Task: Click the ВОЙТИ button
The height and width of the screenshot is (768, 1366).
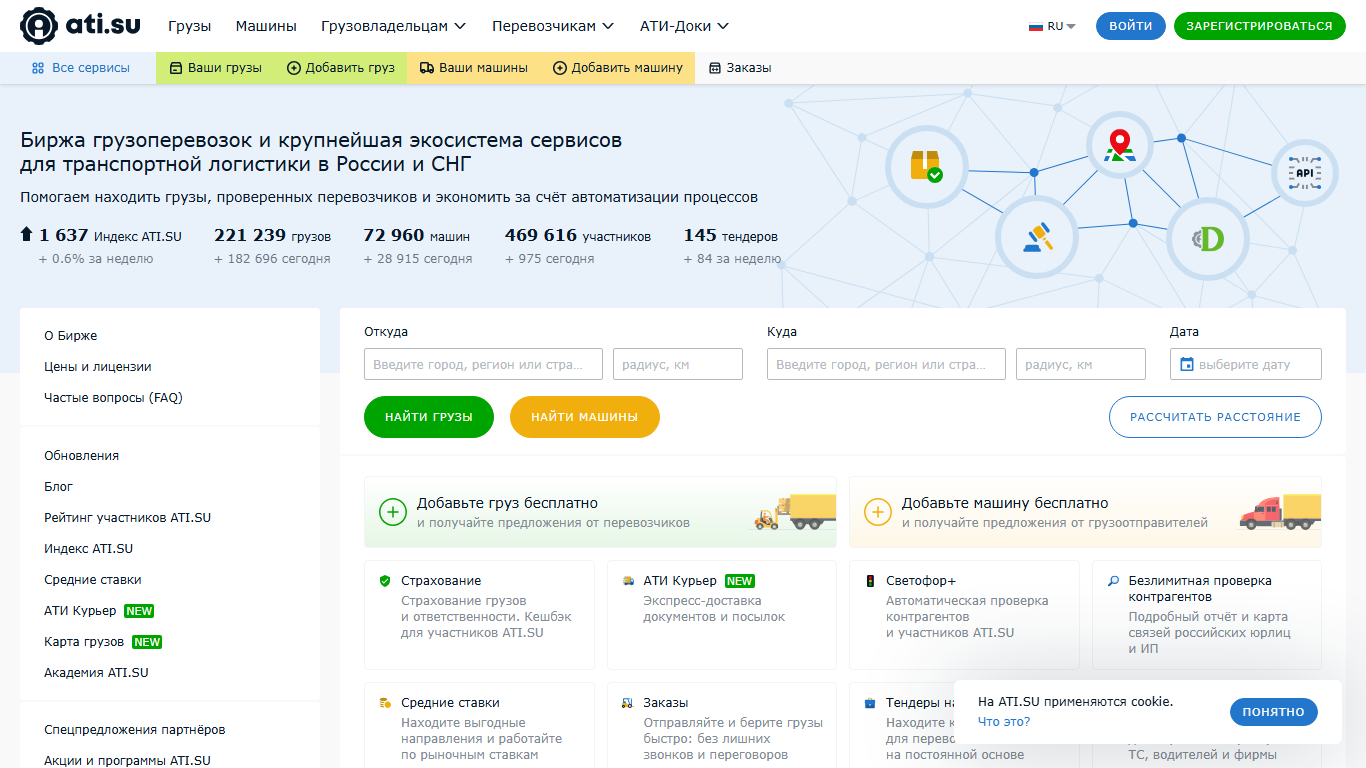Action: [x=1131, y=26]
